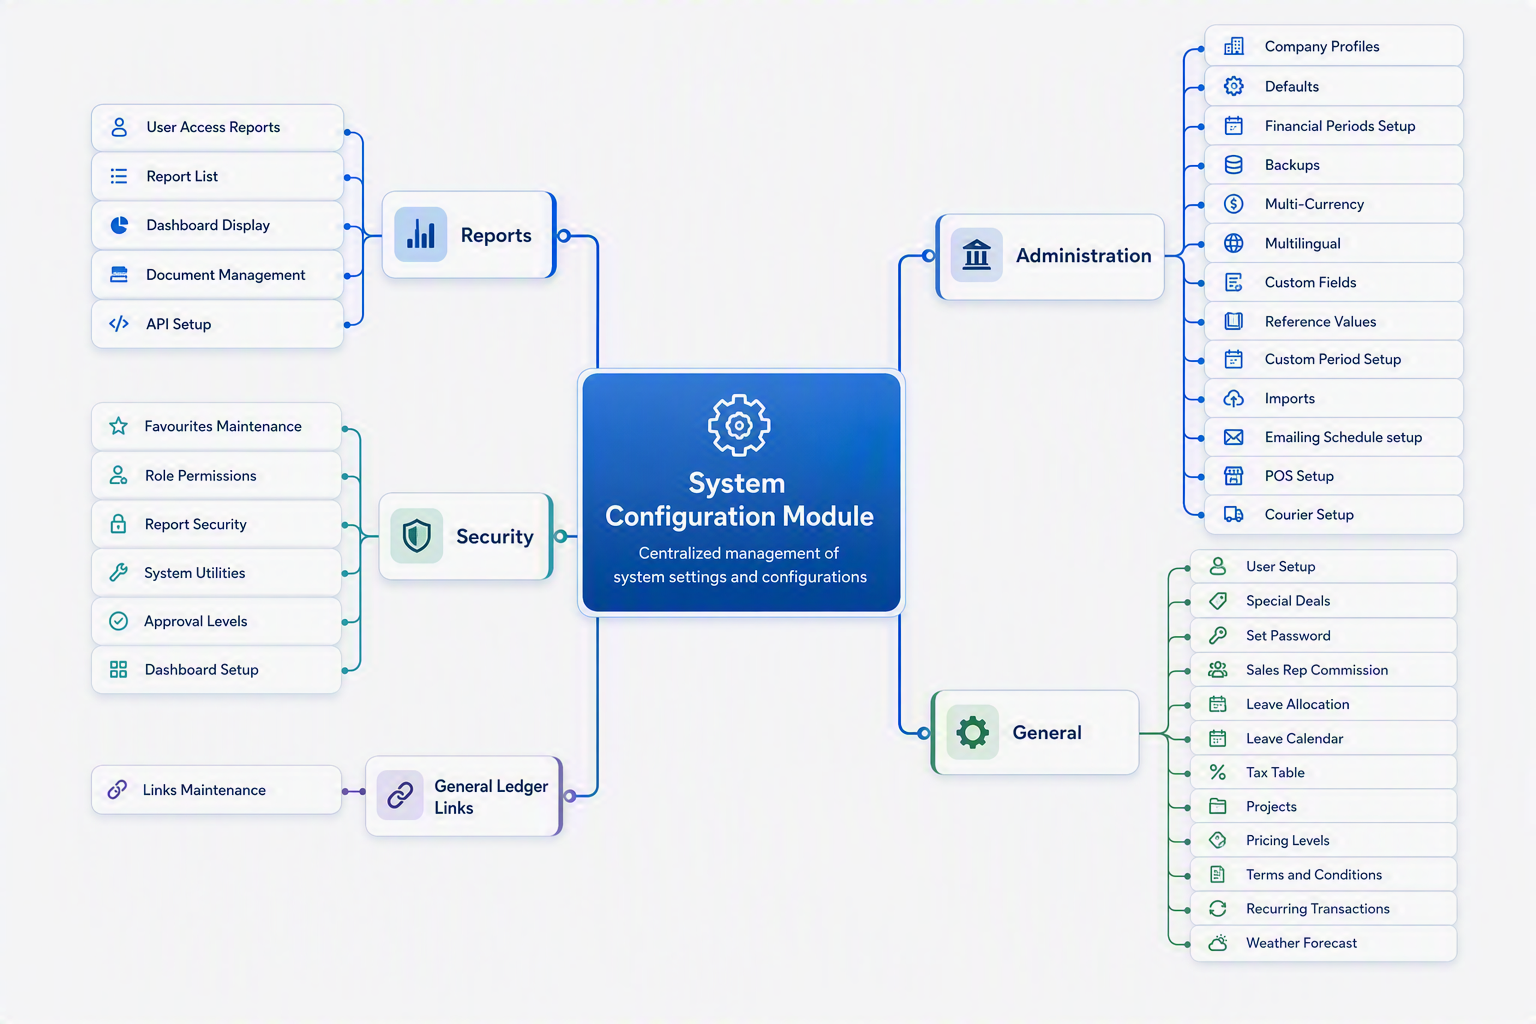Image resolution: width=1536 pixels, height=1024 pixels.
Task: Open Custom Fields item
Action: click(x=1334, y=282)
